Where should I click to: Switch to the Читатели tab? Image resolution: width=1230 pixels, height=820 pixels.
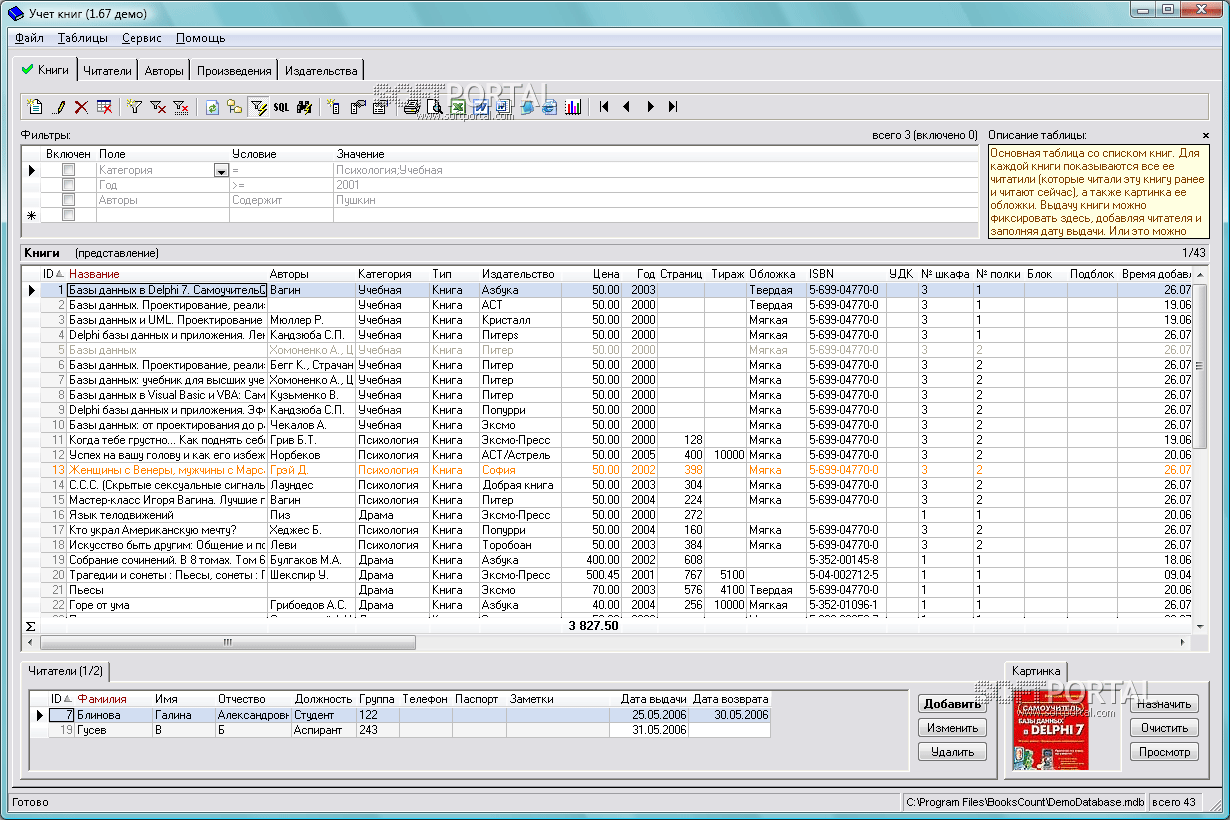[107, 71]
